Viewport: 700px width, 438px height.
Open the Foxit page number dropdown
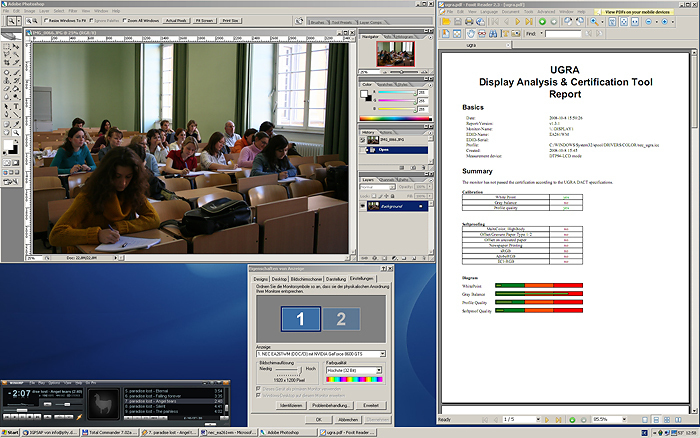click(538, 420)
